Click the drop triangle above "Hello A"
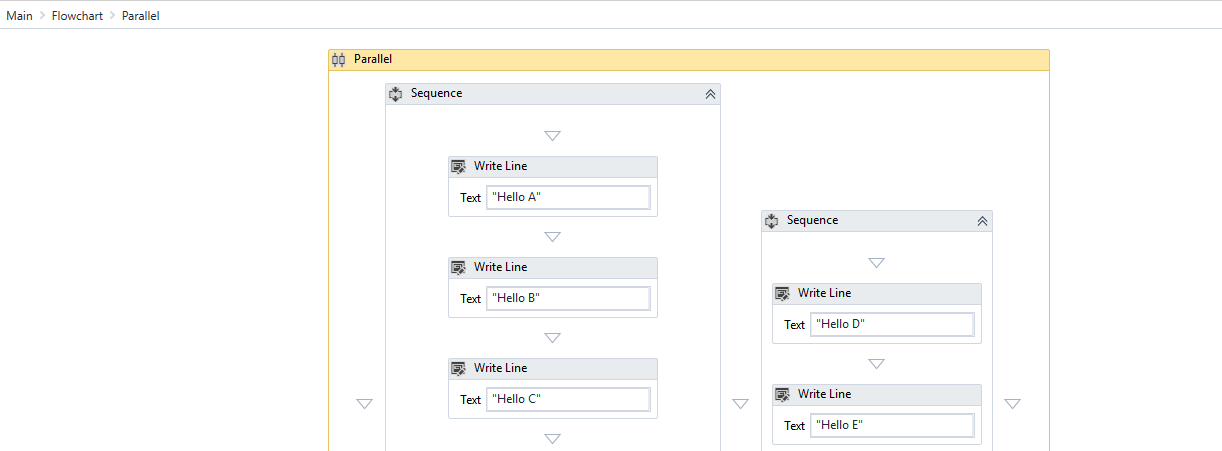Screen dimensions: 1222x451 pyautogui.click(x=552, y=136)
